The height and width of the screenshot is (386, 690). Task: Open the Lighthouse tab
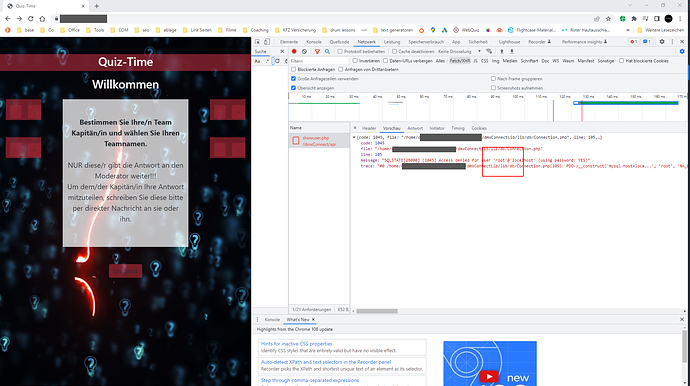click(x=509, y=42)
